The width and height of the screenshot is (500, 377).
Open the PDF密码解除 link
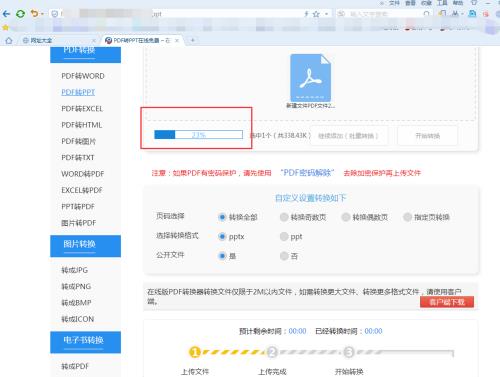(307, 173)
